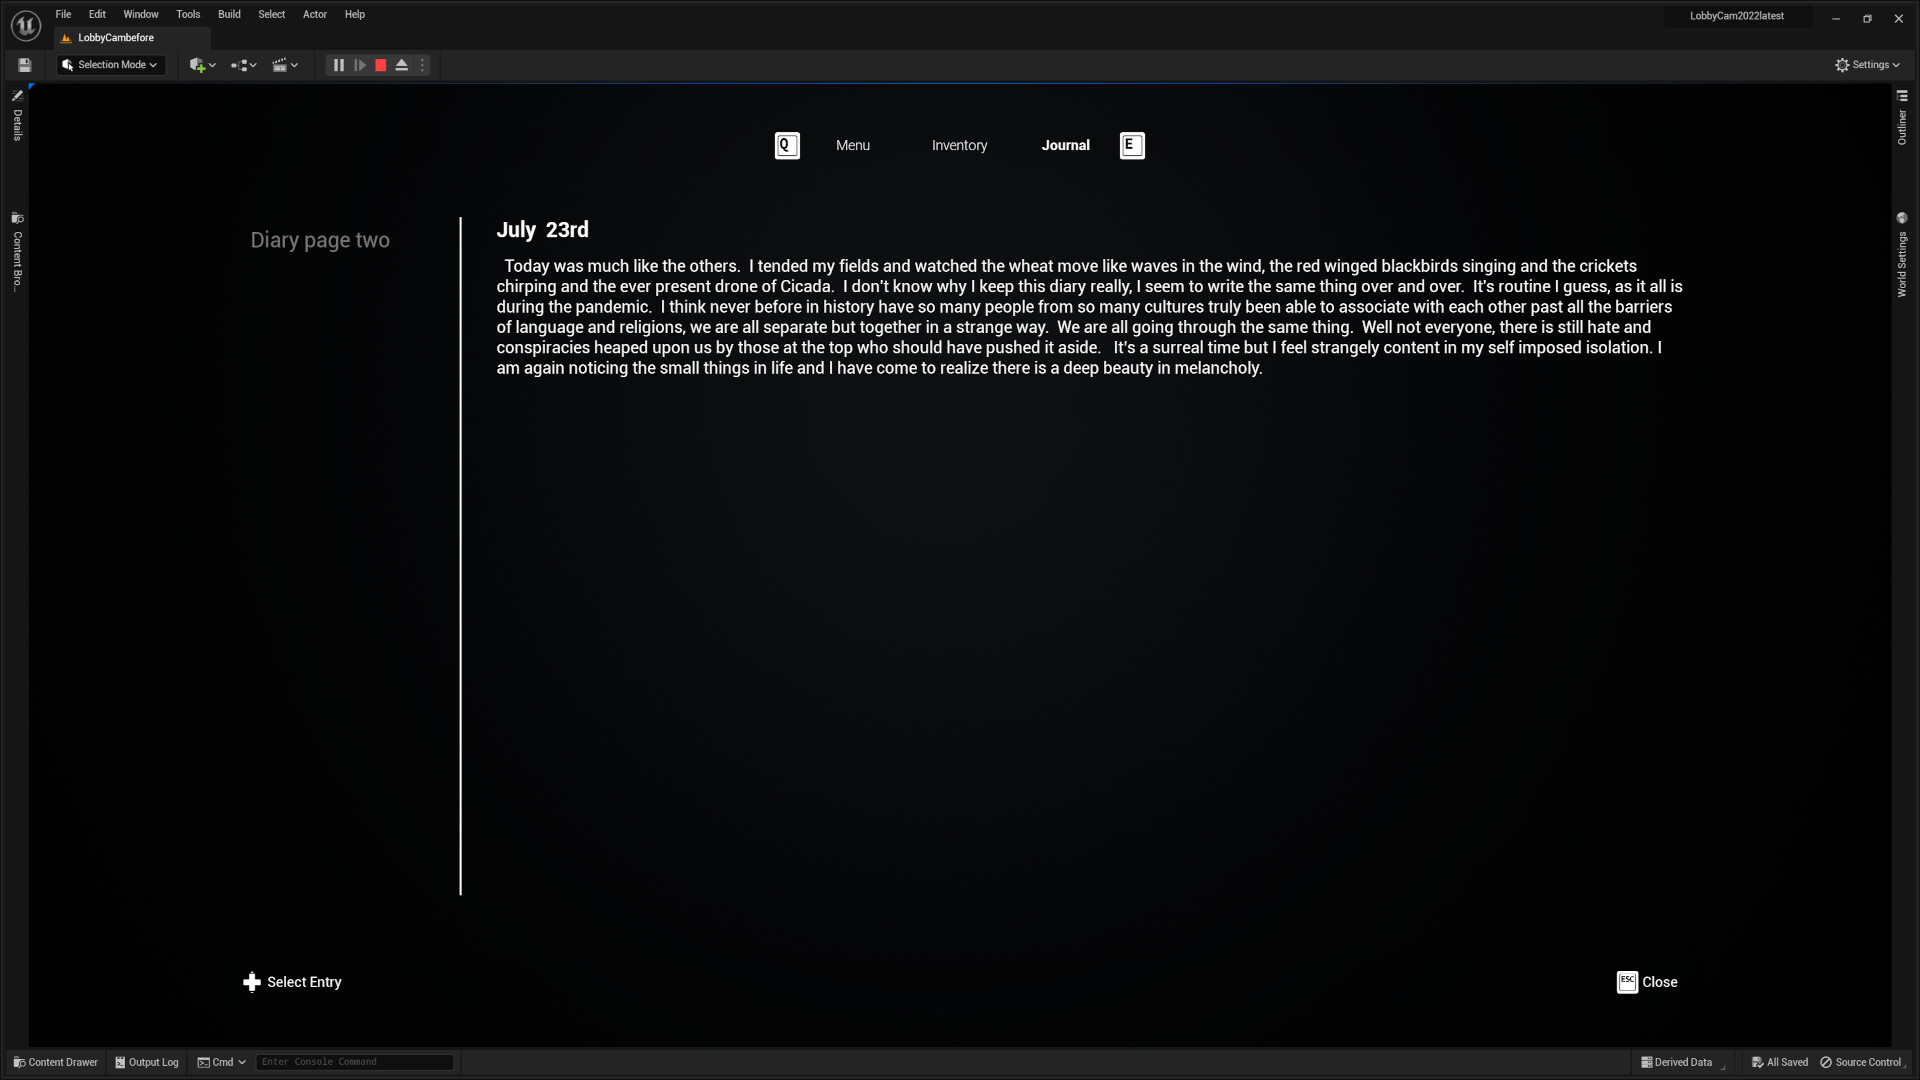Select the Build menu item
This screenshot has height=1080, width=1920.
228,15
